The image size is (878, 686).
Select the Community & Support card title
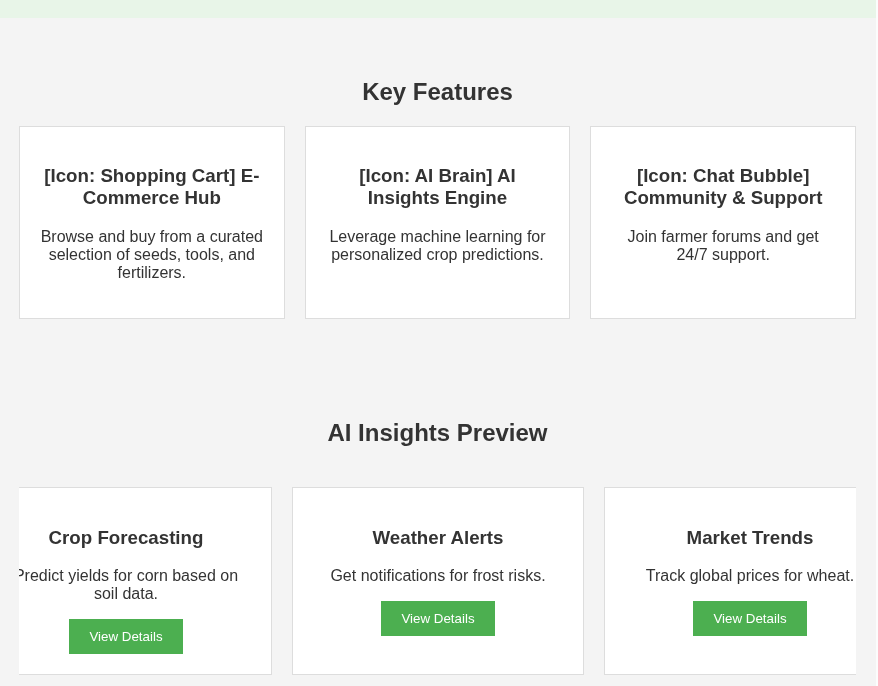723,186
